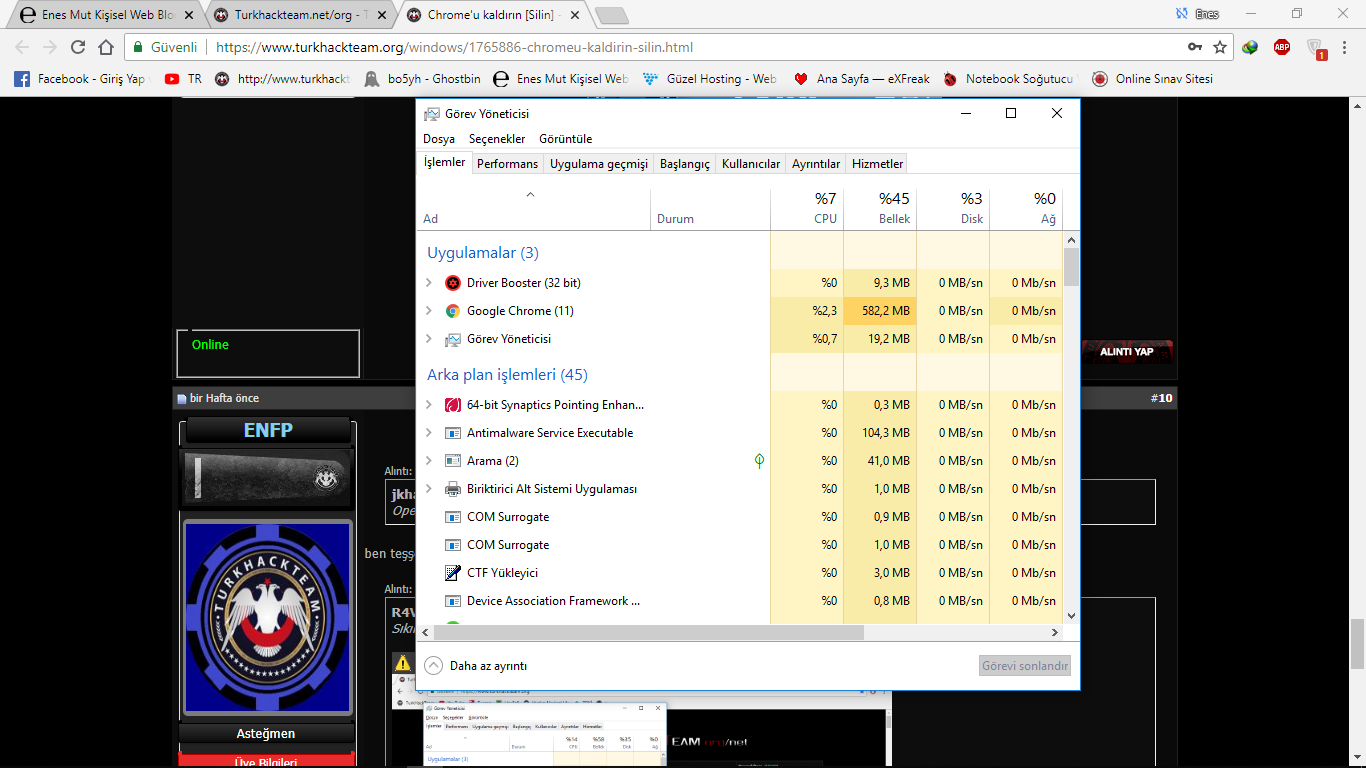Click the ALINTI YAP quote button
This screenshot has width=1366, height=768.
[1129, 351]
